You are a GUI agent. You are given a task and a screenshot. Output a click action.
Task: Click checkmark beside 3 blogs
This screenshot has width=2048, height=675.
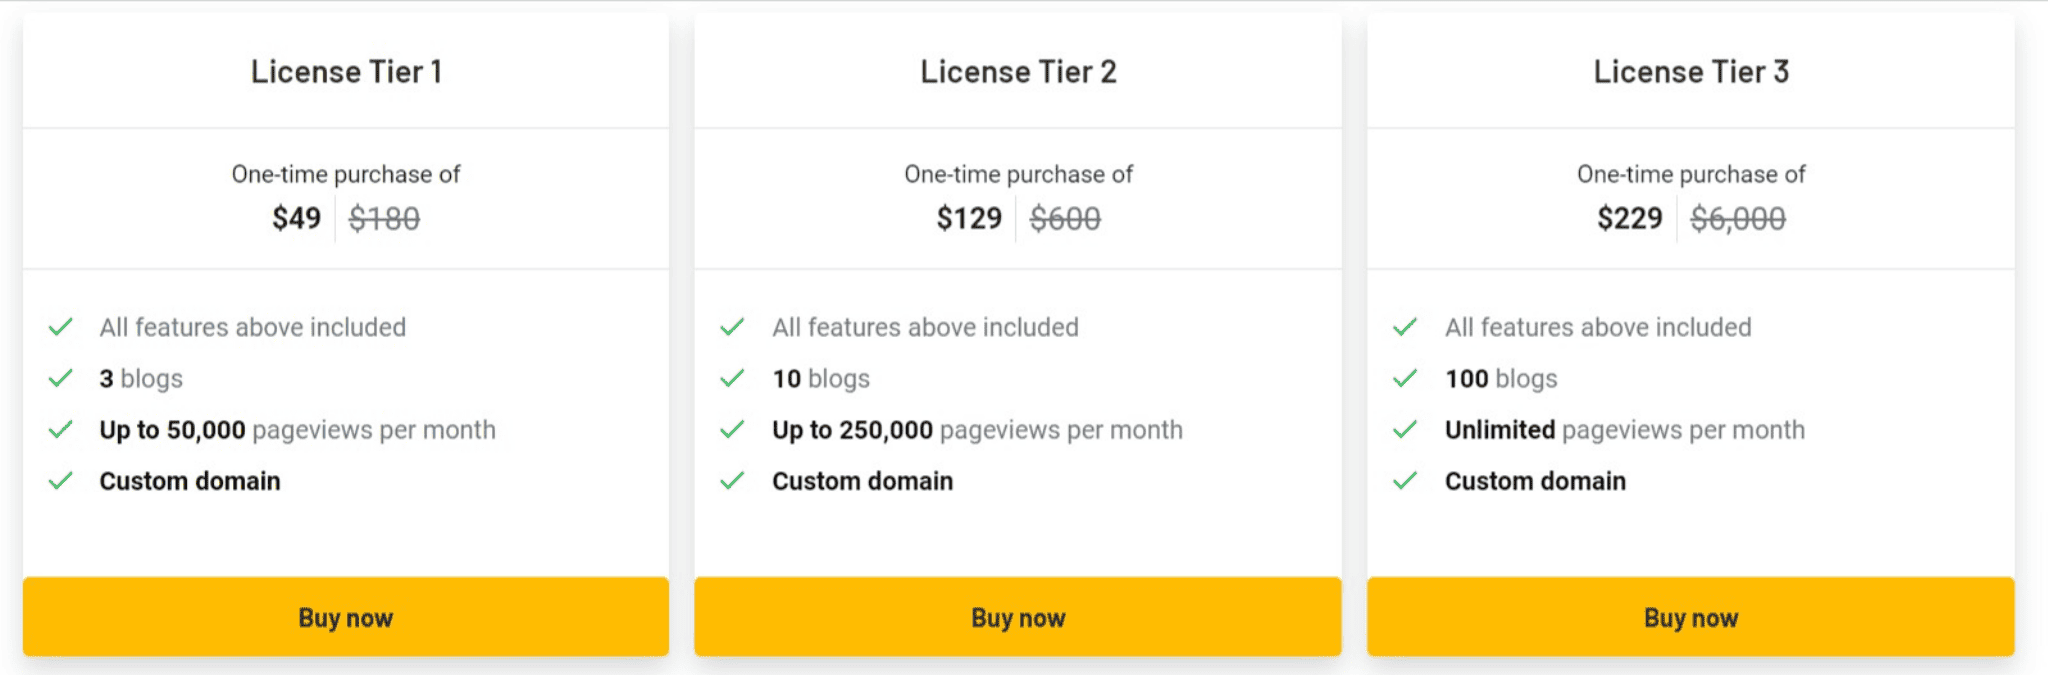click(x=61, y=378)
